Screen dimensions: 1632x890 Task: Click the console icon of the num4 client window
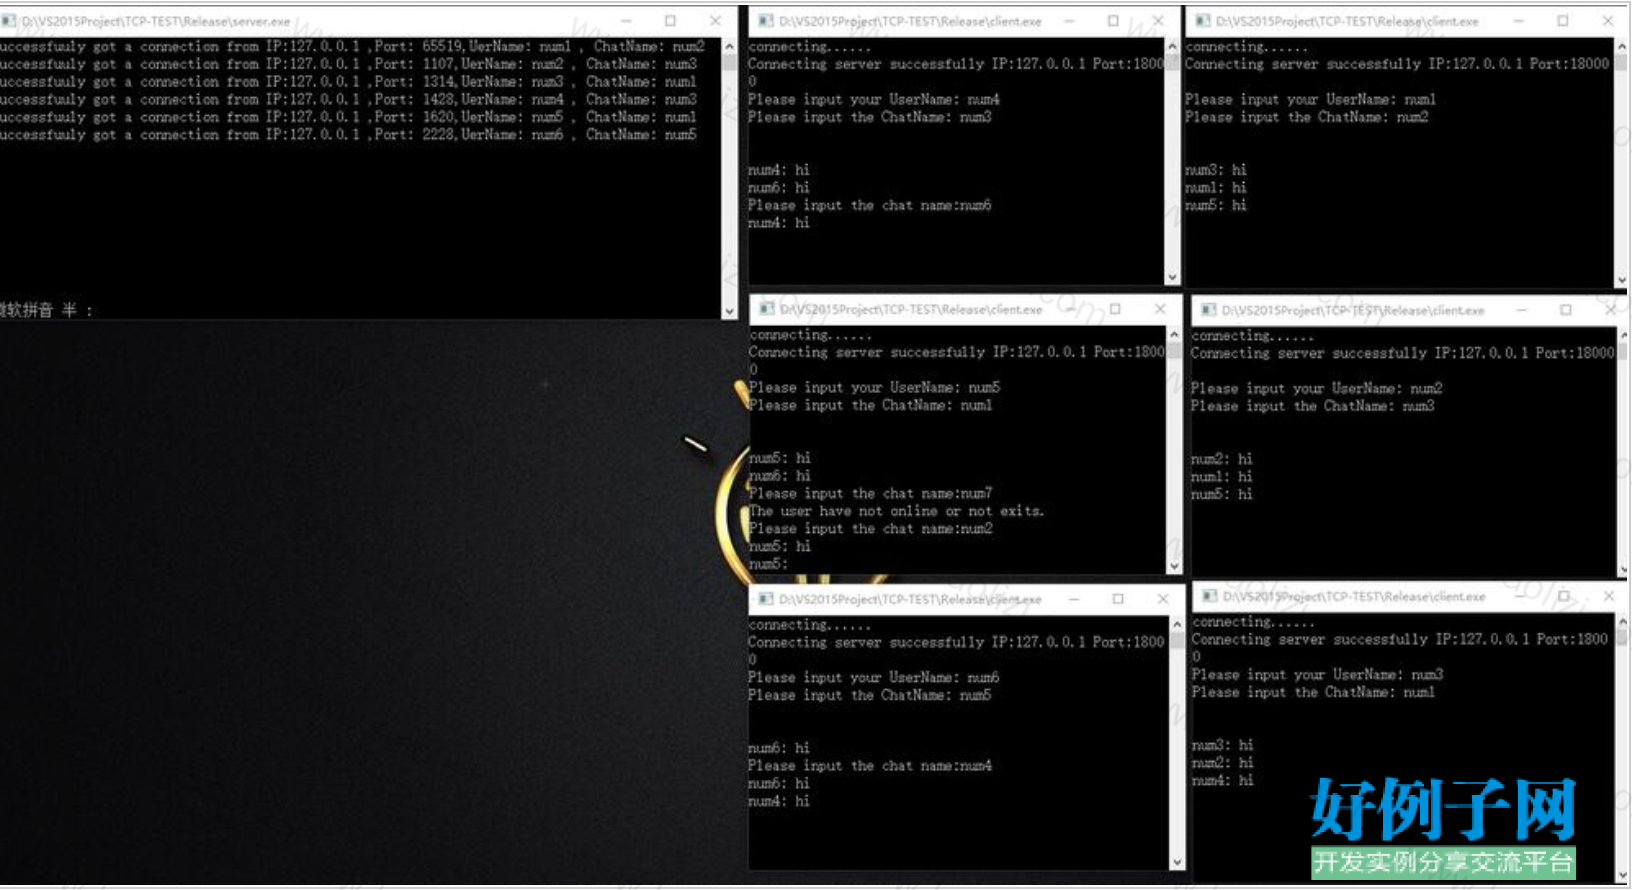[x=766, y=21]
